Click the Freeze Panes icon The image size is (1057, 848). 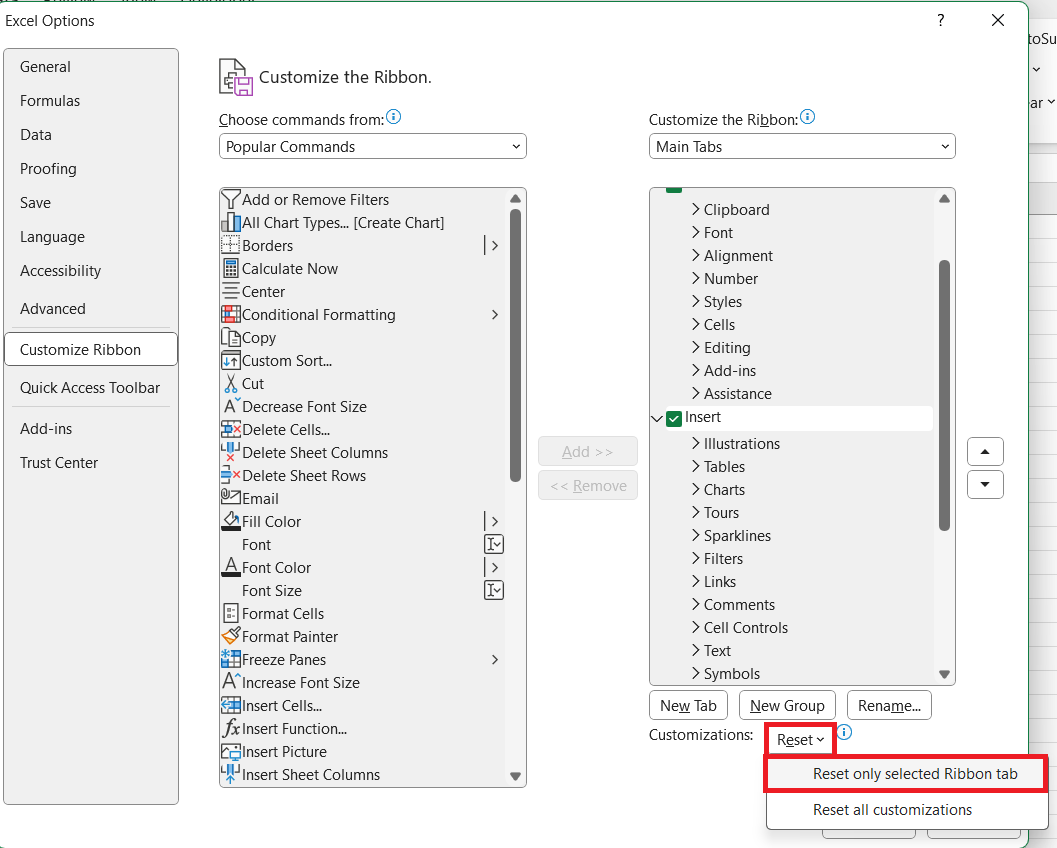pos(231,659)
